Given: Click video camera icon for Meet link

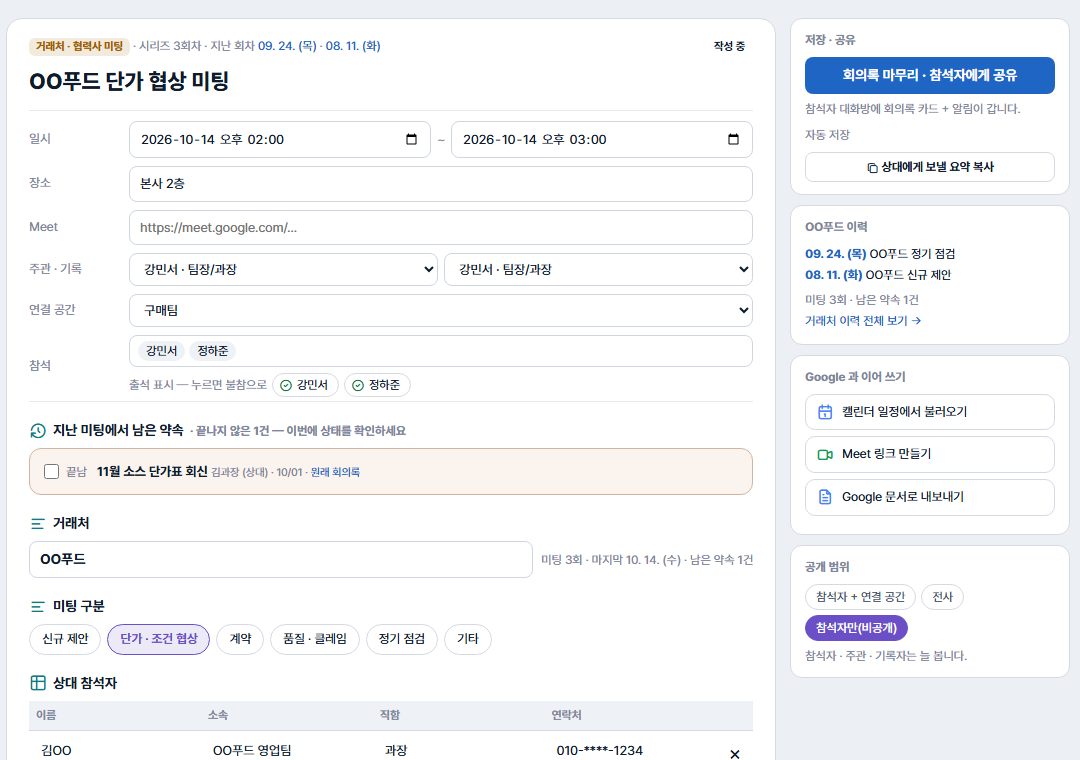Looking at the screenshot, I should click(x=824, y=455).
